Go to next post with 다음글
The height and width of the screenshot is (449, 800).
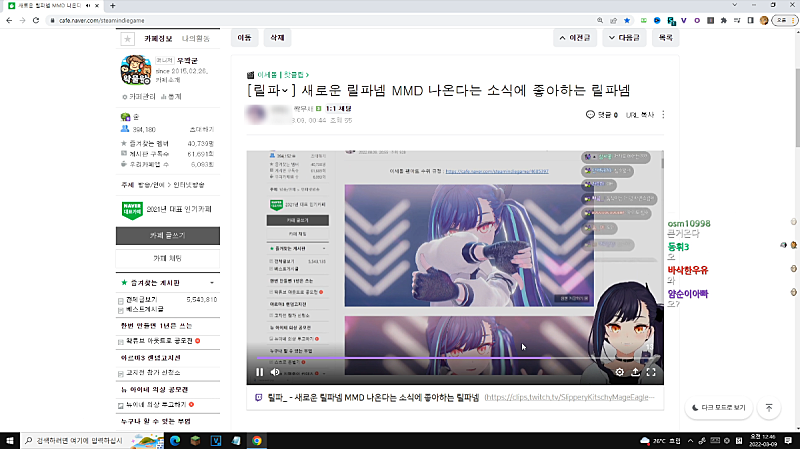tap(624, 38)
